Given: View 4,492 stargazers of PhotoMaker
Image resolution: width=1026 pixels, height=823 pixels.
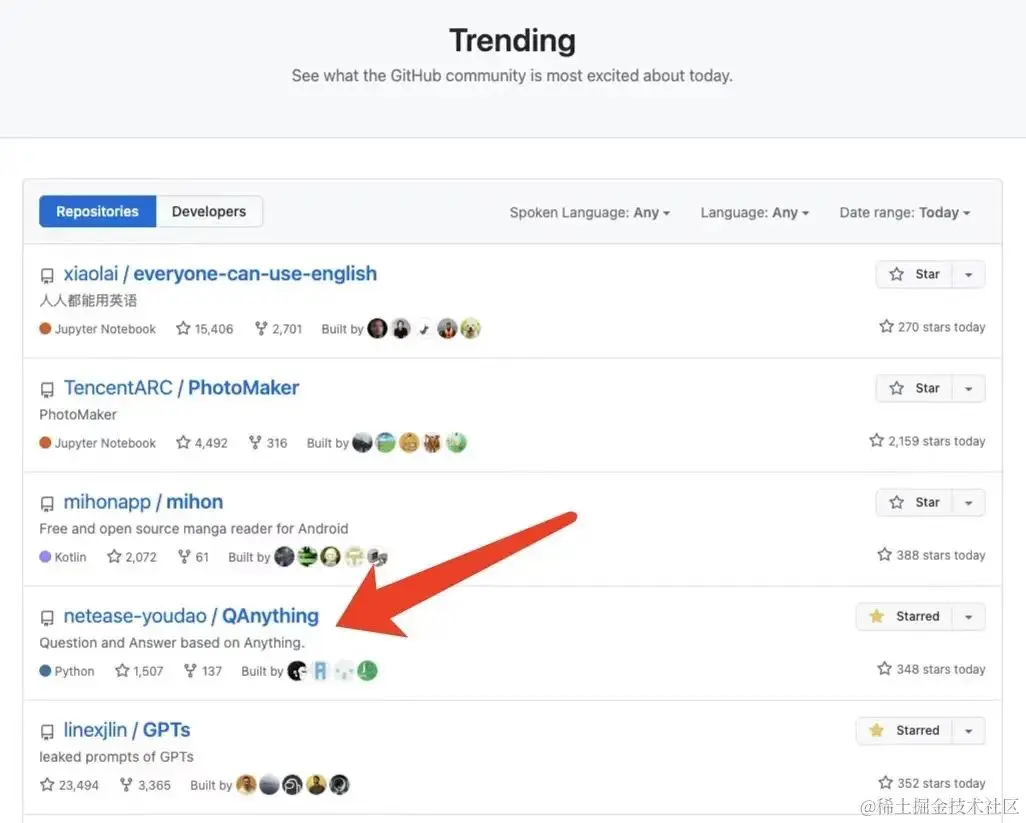Looking at the screenshot, I should pyautogui.click(x=202, y=443).
